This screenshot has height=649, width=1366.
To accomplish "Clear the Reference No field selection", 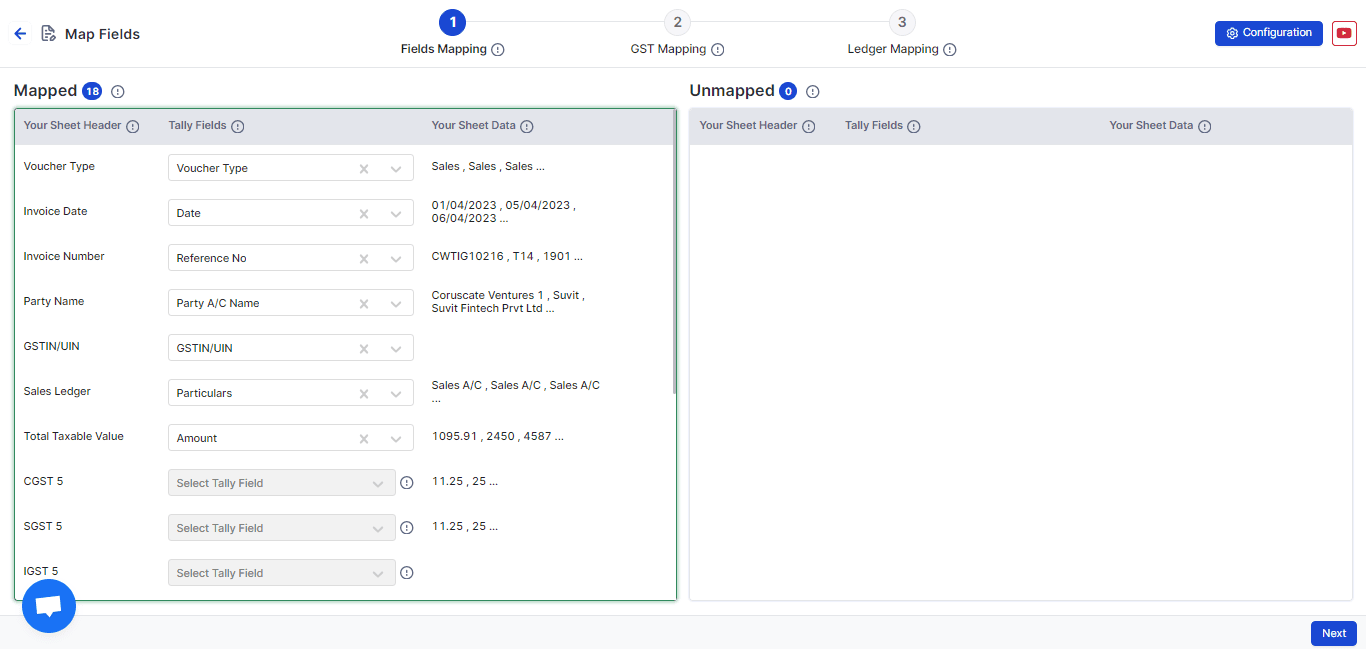I will tap(364, 258).
